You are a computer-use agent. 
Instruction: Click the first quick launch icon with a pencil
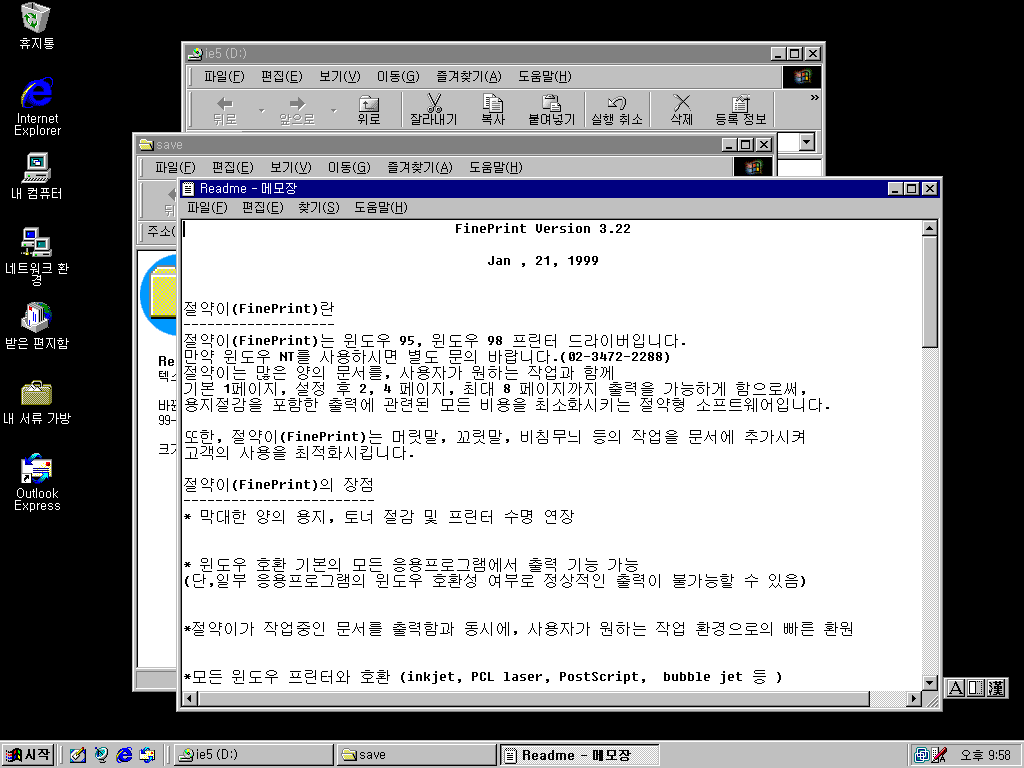point(78,755)
